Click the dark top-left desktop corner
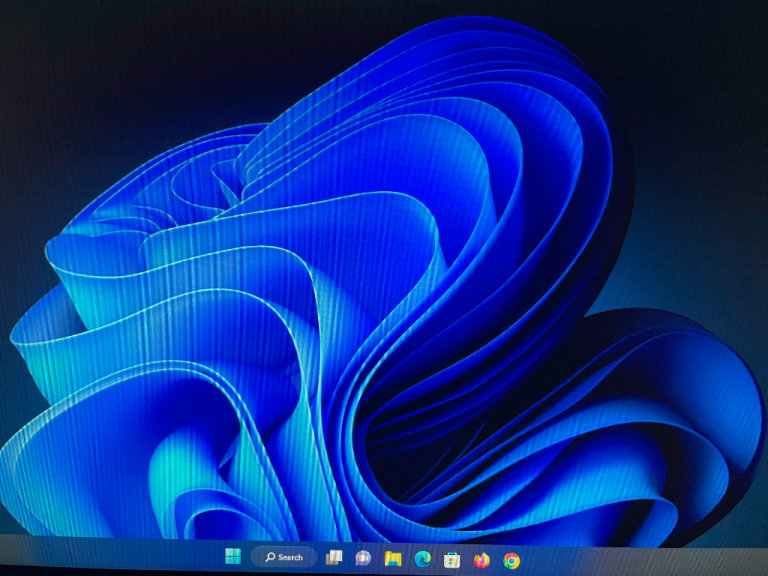 coord(30,30)
